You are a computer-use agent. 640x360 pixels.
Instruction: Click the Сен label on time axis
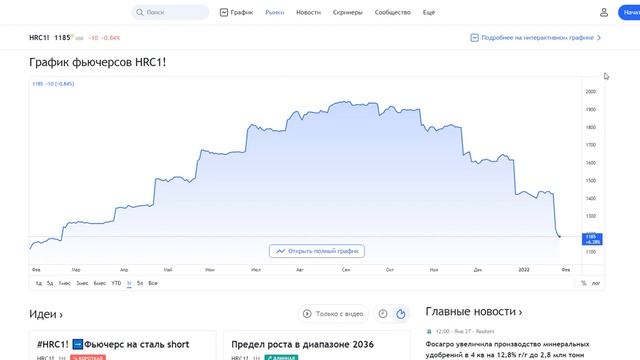pyautogui.click(x=346, y=269)
